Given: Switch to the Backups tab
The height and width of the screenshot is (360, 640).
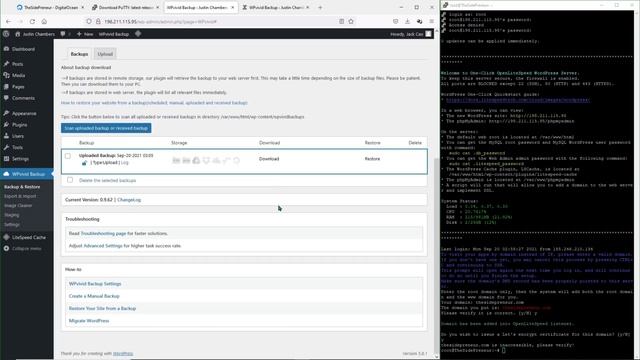Looking at the screenshot, I should pyautogui.click(x=79, y=54).
